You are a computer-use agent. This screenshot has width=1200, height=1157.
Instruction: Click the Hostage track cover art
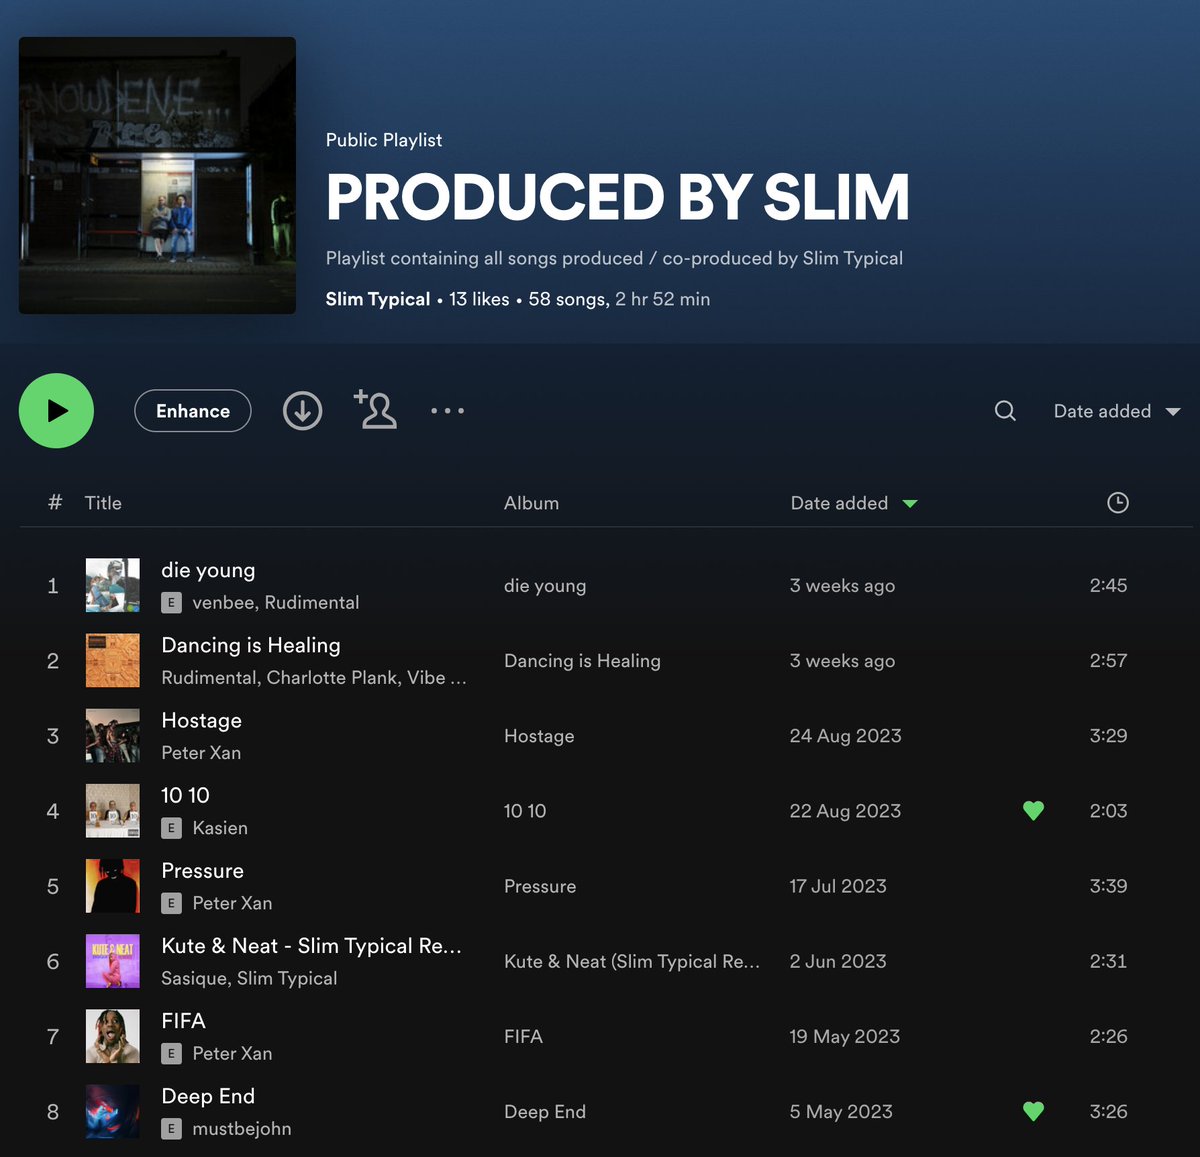coord(113,736)
